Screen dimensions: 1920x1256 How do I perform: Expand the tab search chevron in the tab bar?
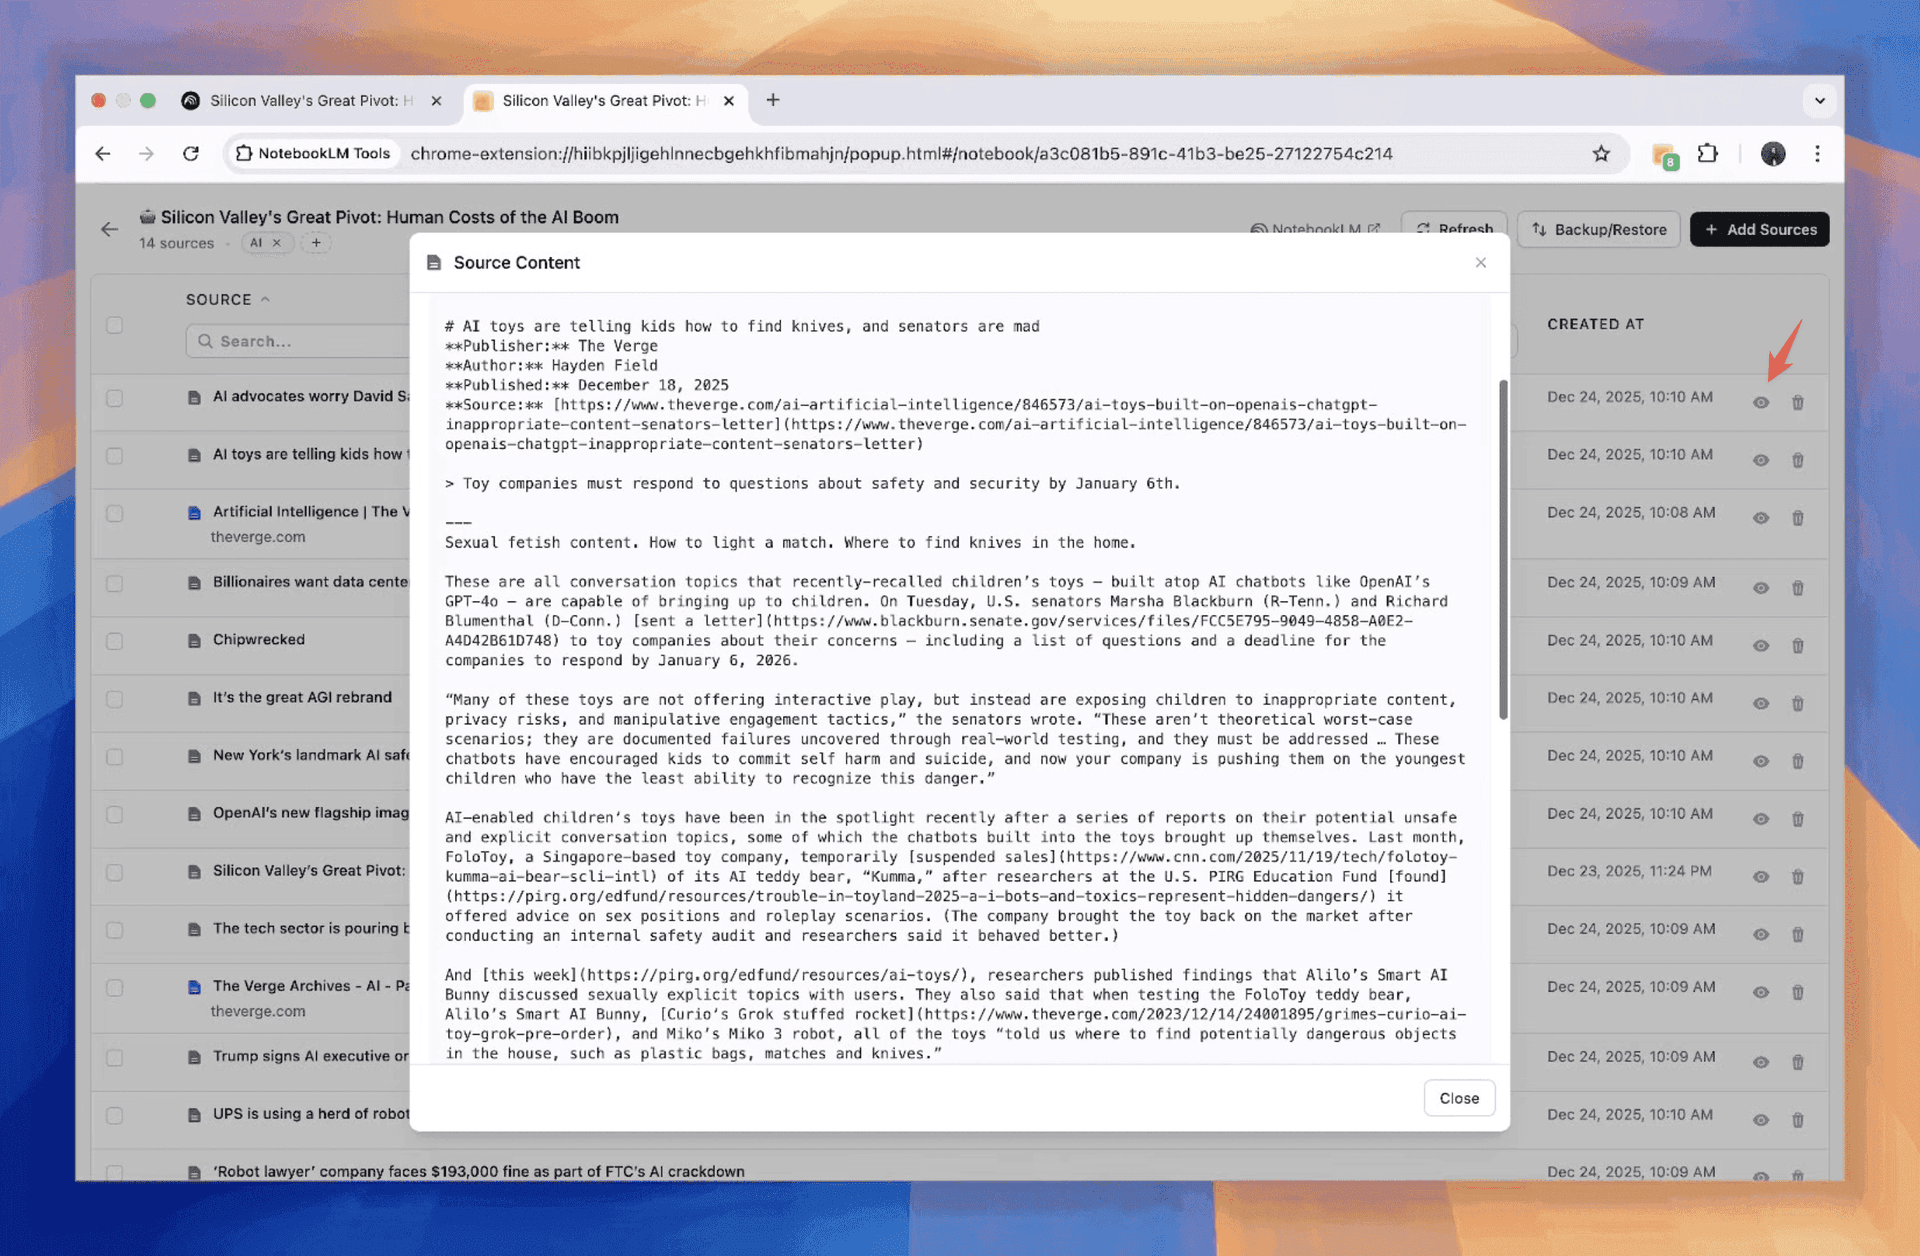(x=1819, y=101)
